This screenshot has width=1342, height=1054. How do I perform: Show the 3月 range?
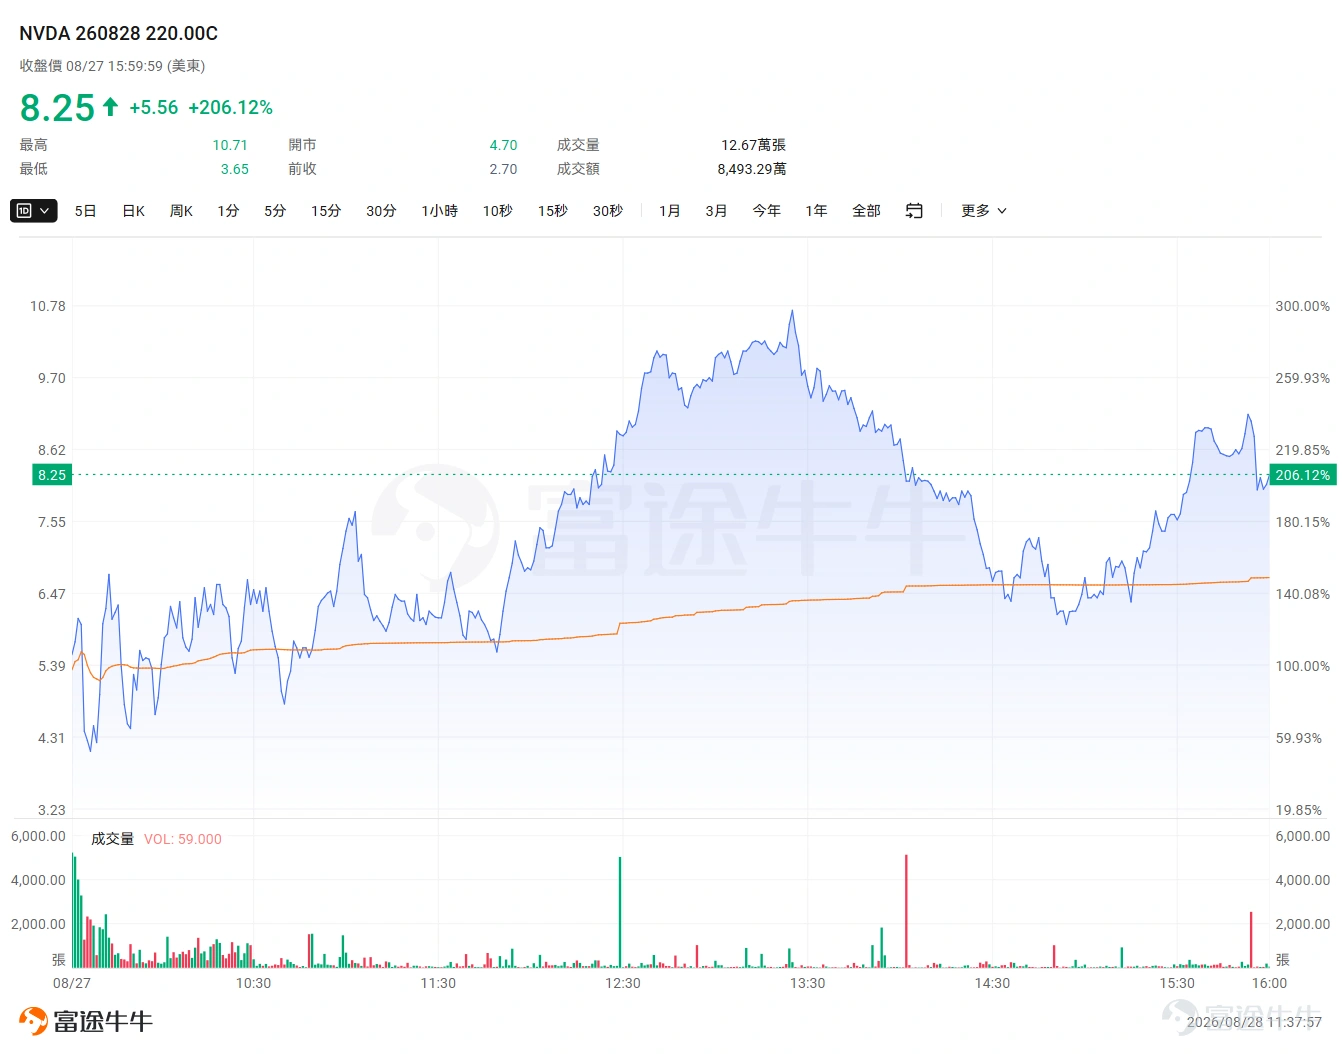click(x=716, y=211)
